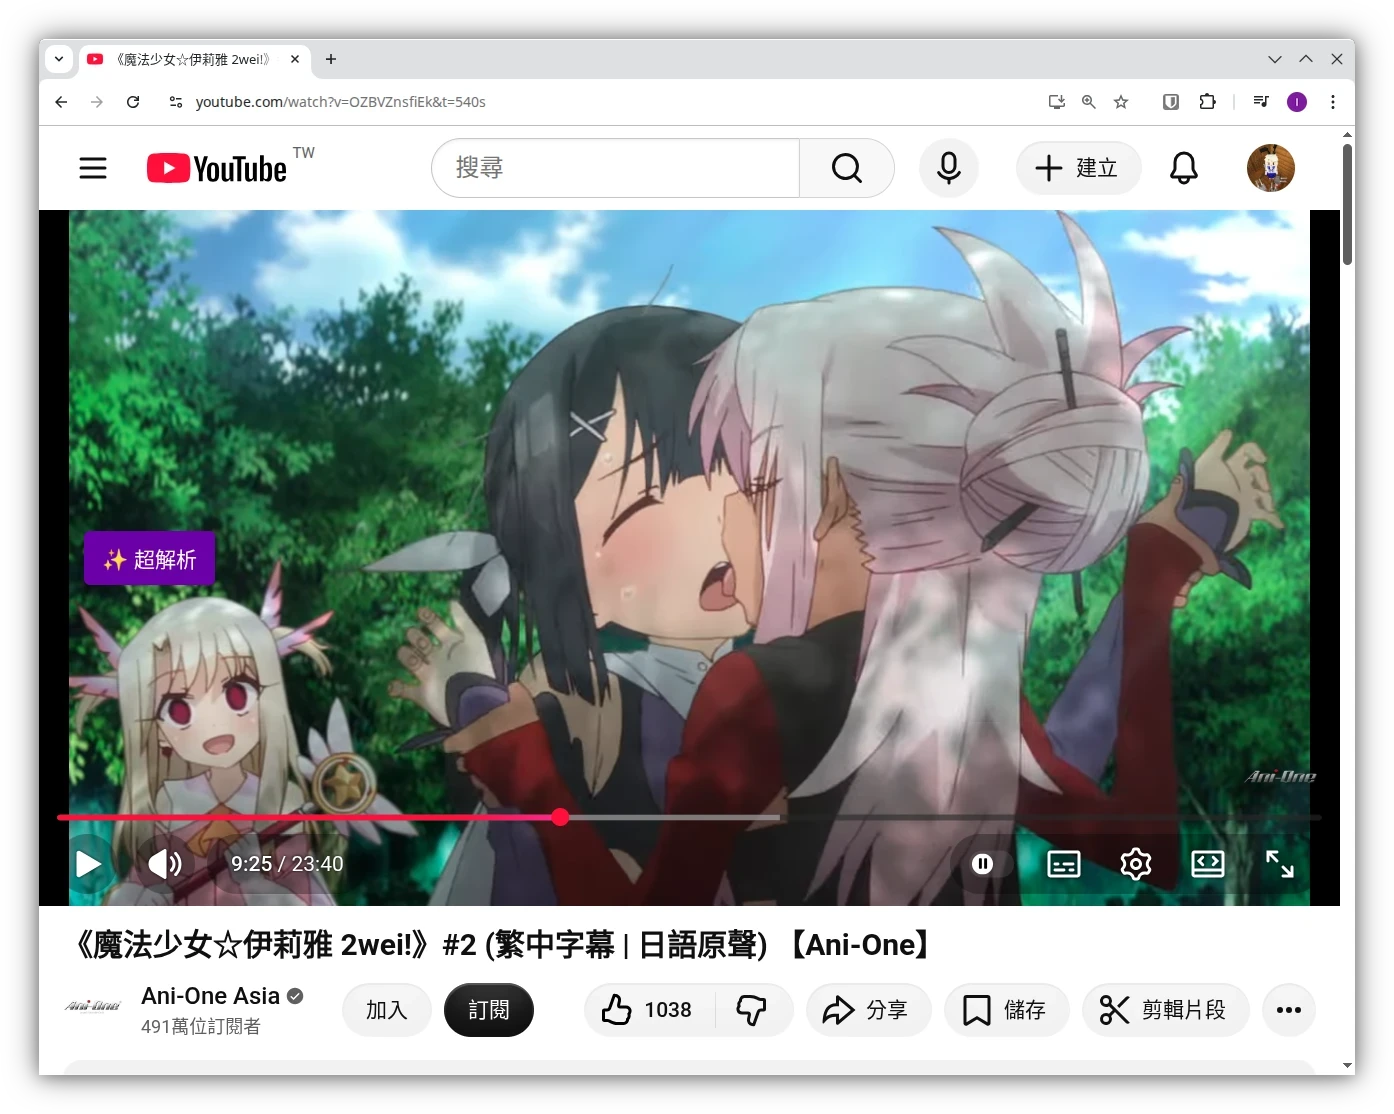Expand more actions three-dot menu
1394x1114 pixels.
(1288, 1010)
